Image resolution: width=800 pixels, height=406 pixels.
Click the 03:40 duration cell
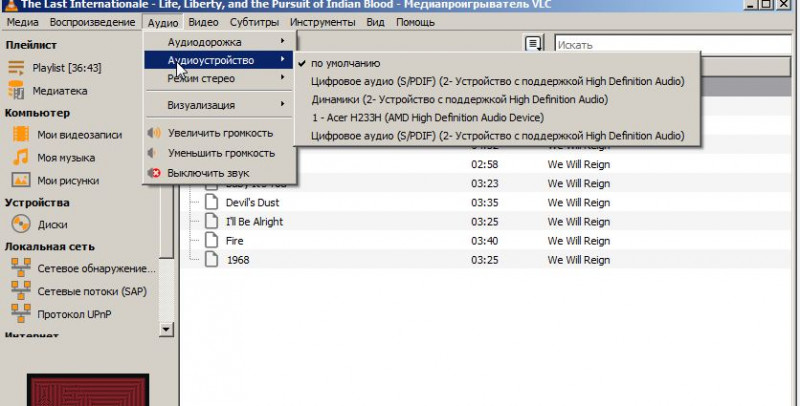pos(485,241)
